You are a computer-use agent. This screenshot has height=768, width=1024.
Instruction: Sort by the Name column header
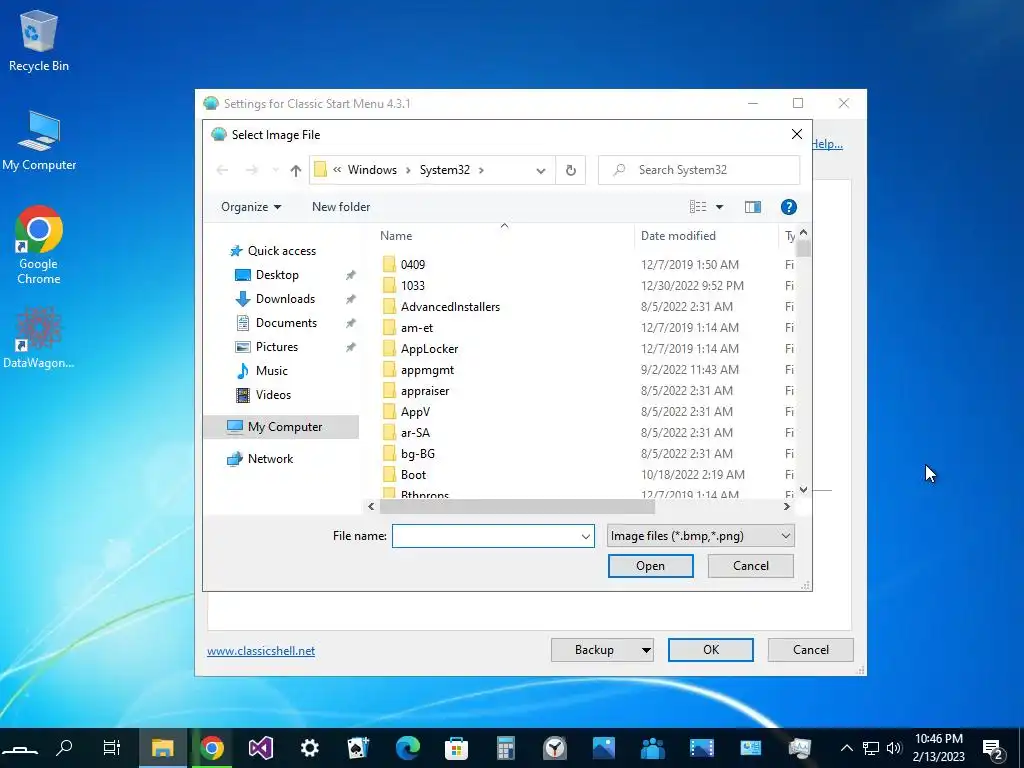(x=396, y=236)
